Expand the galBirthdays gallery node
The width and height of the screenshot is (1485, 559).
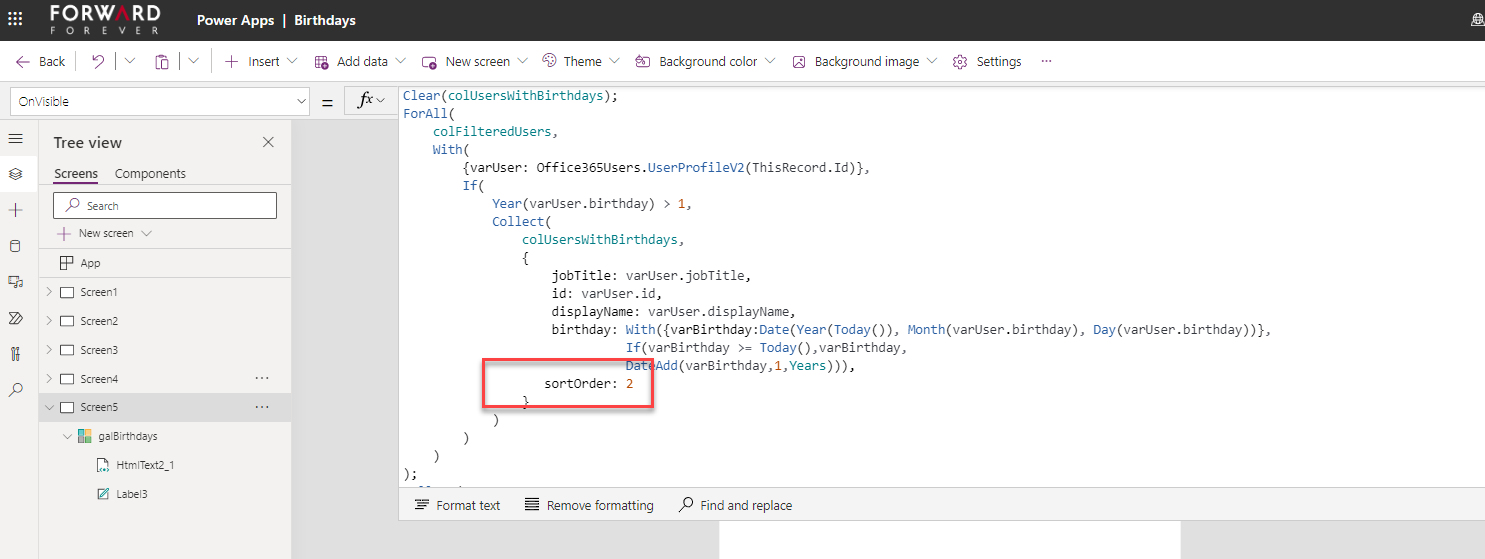click(x=67, y=436)
